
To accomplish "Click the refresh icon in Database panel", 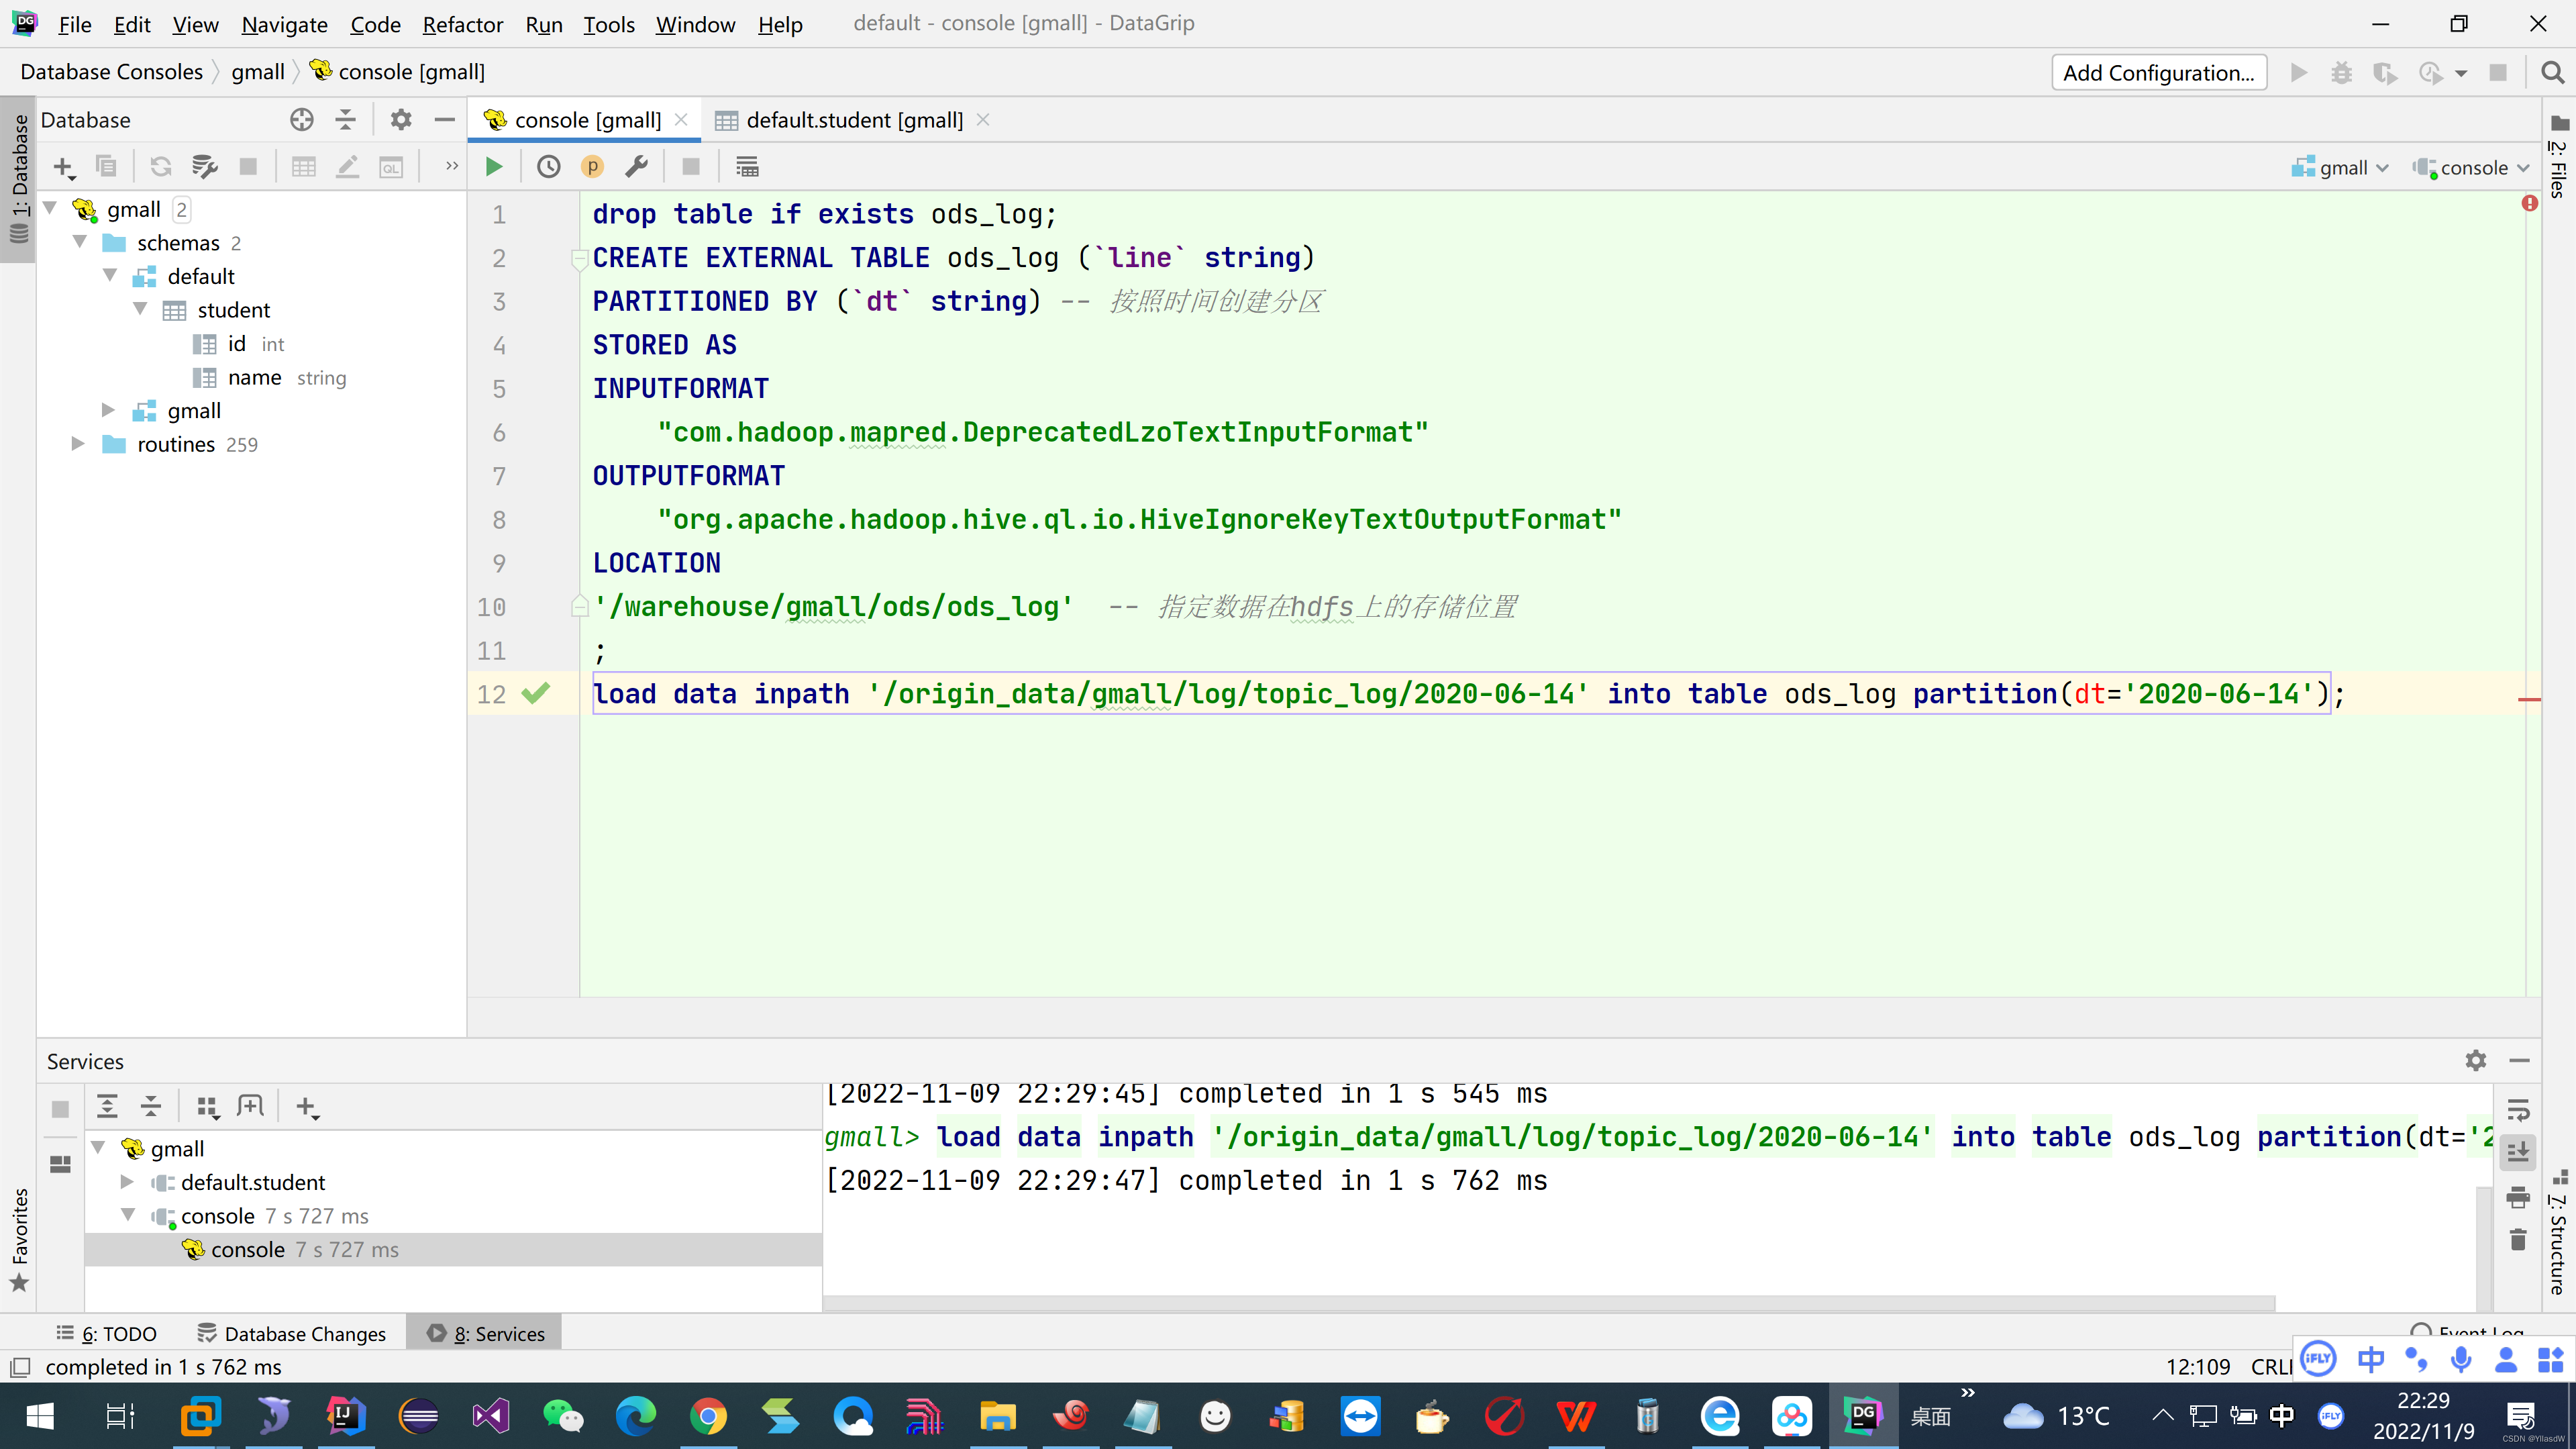I will (160, 167).
